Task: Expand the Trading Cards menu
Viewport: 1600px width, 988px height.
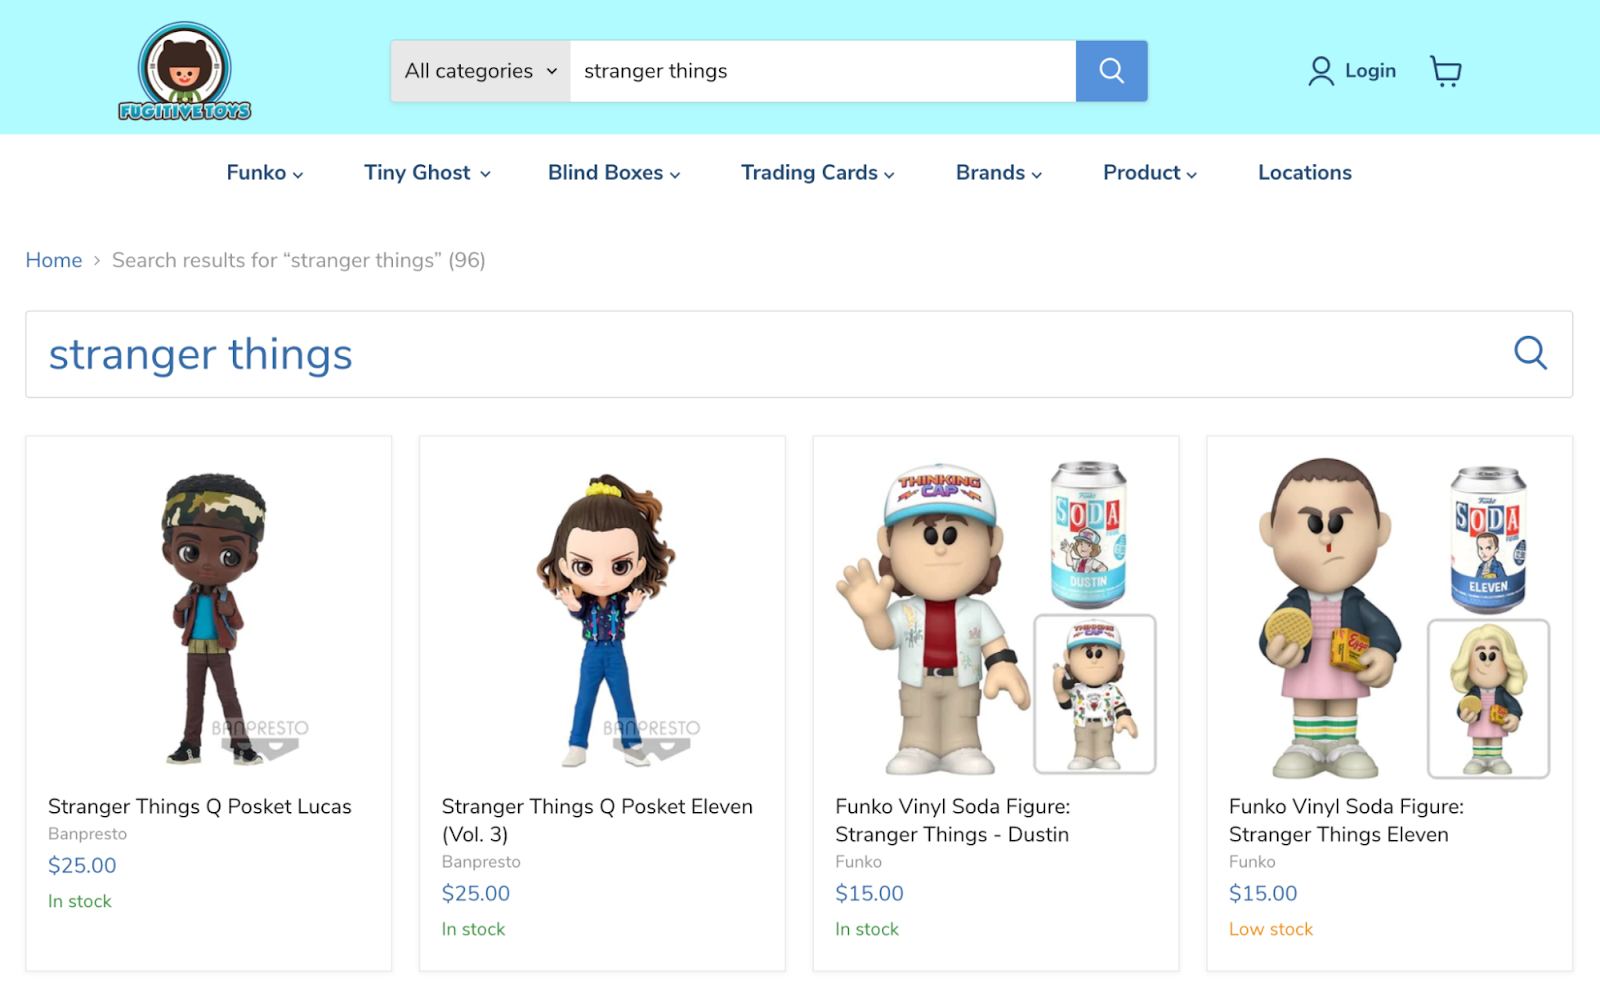Action: click(x=818, y=173)
